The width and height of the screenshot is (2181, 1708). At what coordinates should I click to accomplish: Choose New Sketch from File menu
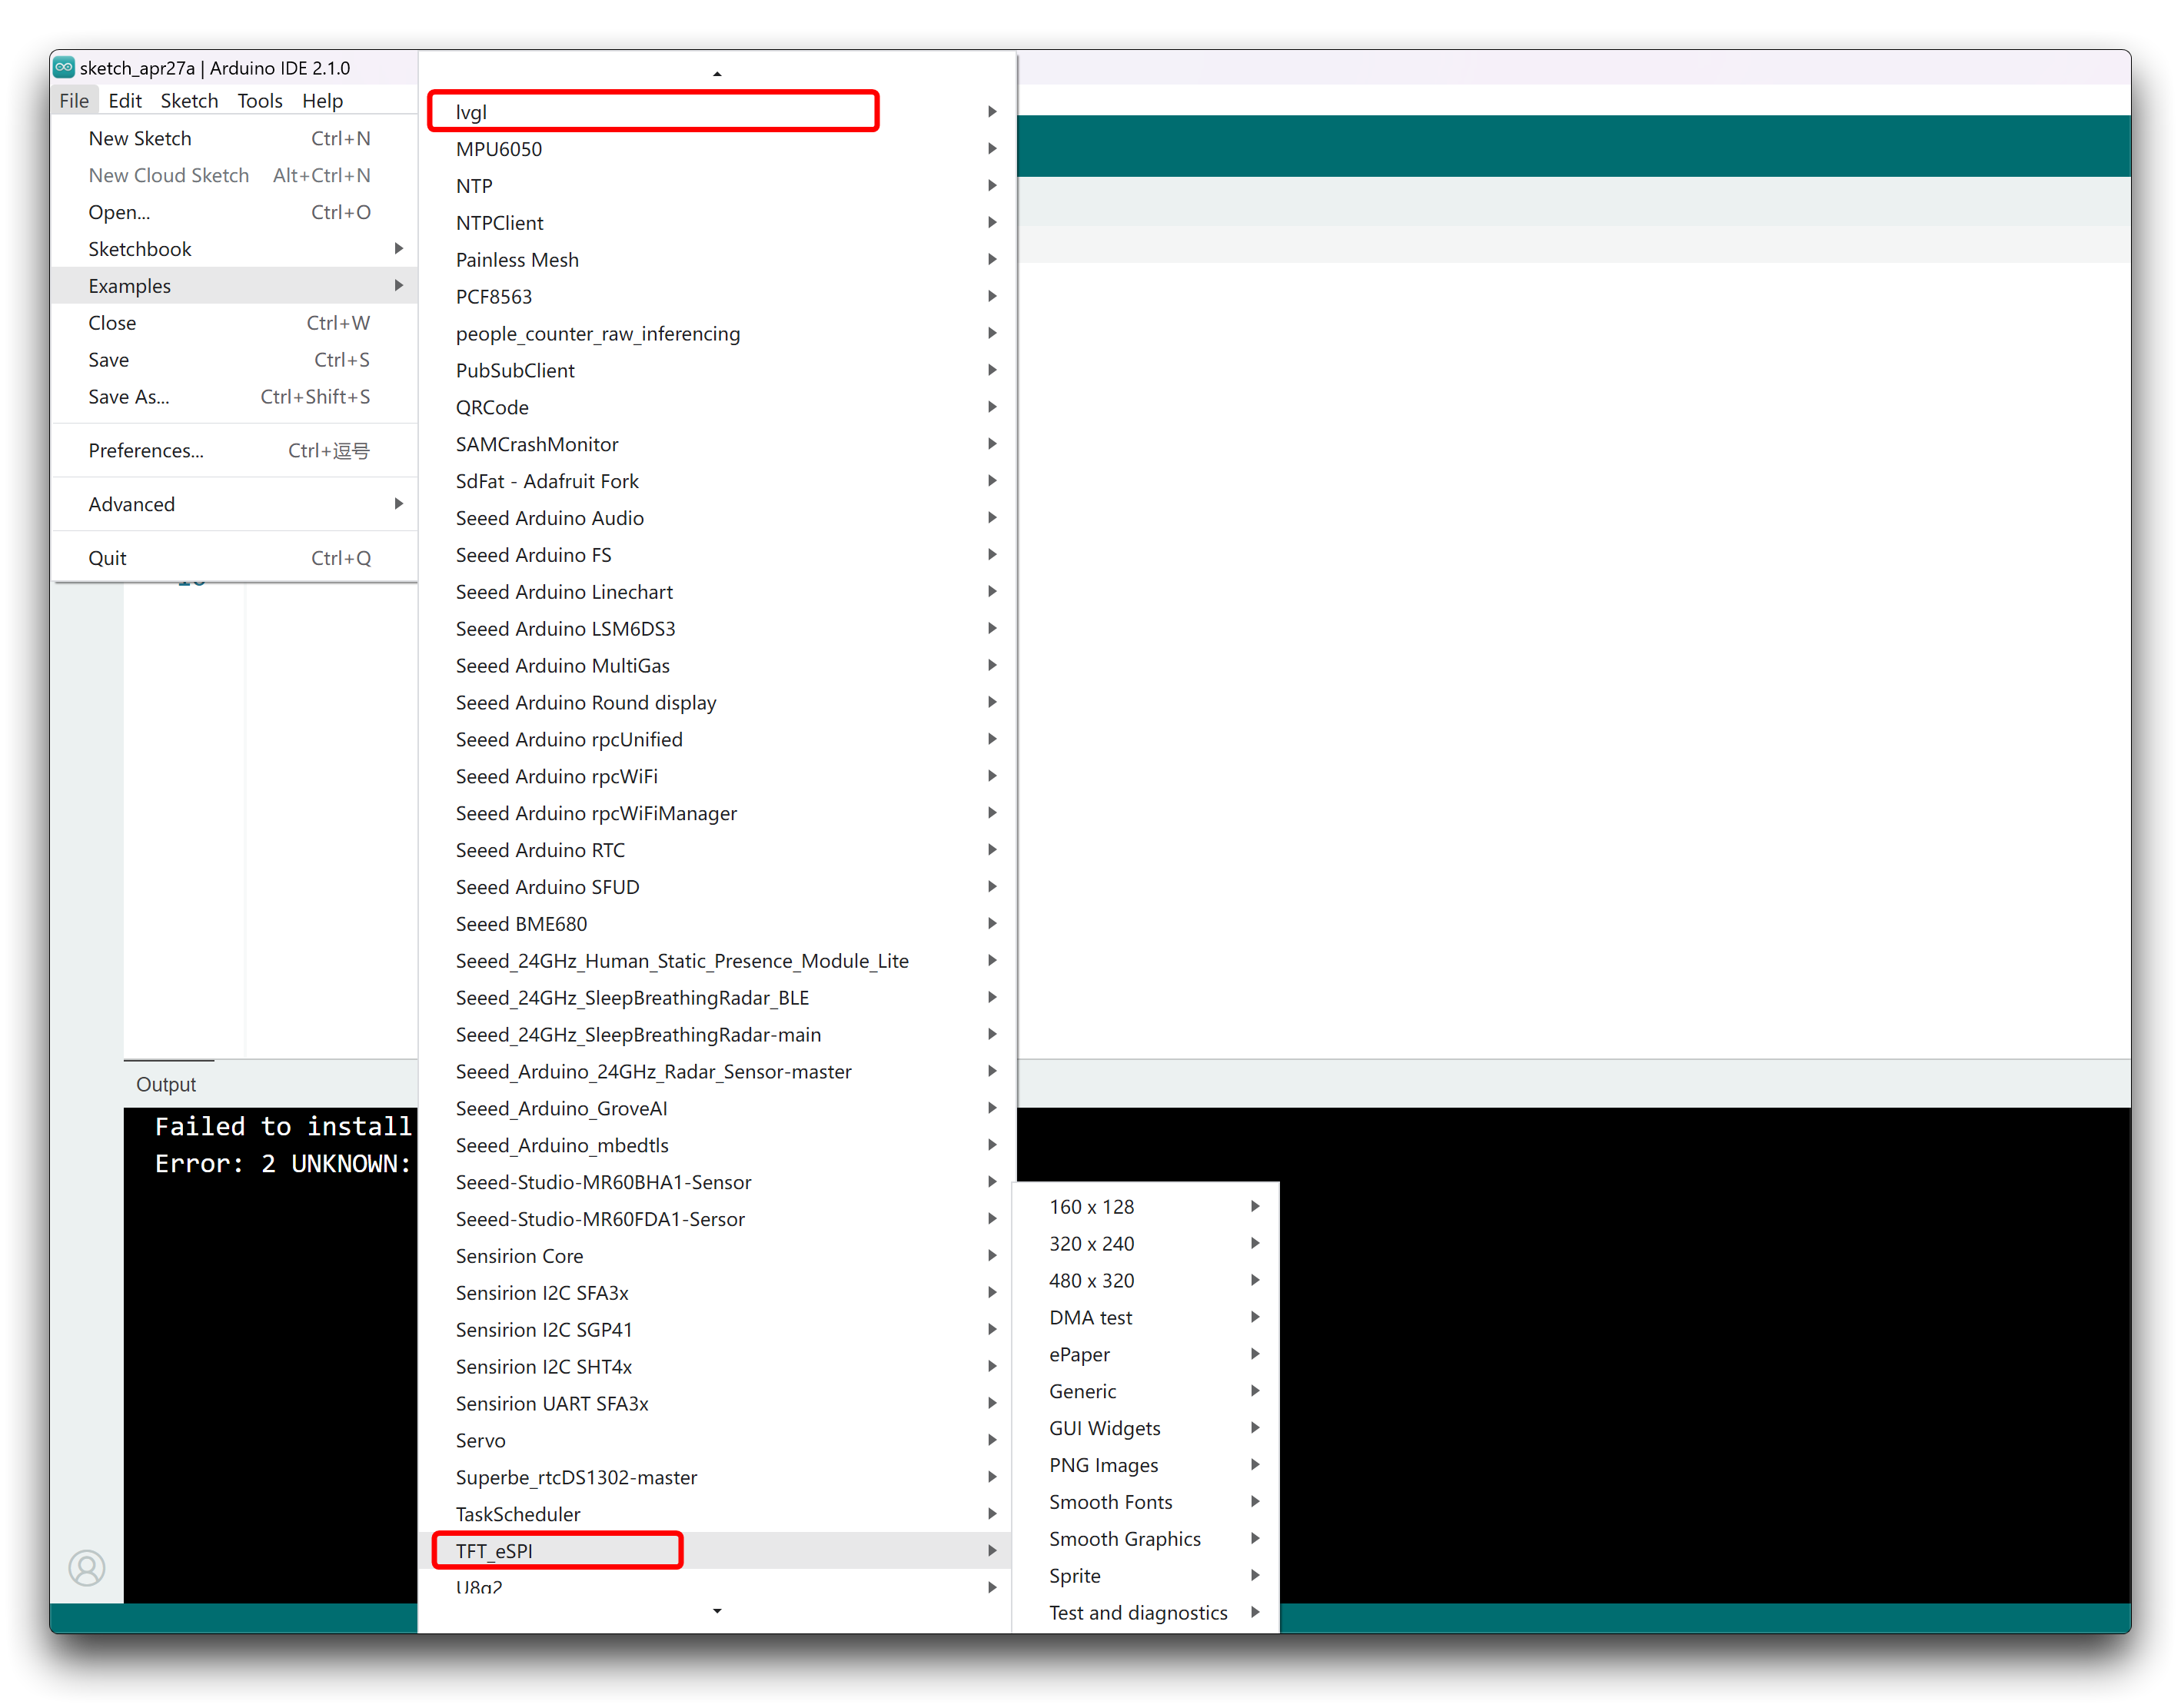click(x=235, y=138)
